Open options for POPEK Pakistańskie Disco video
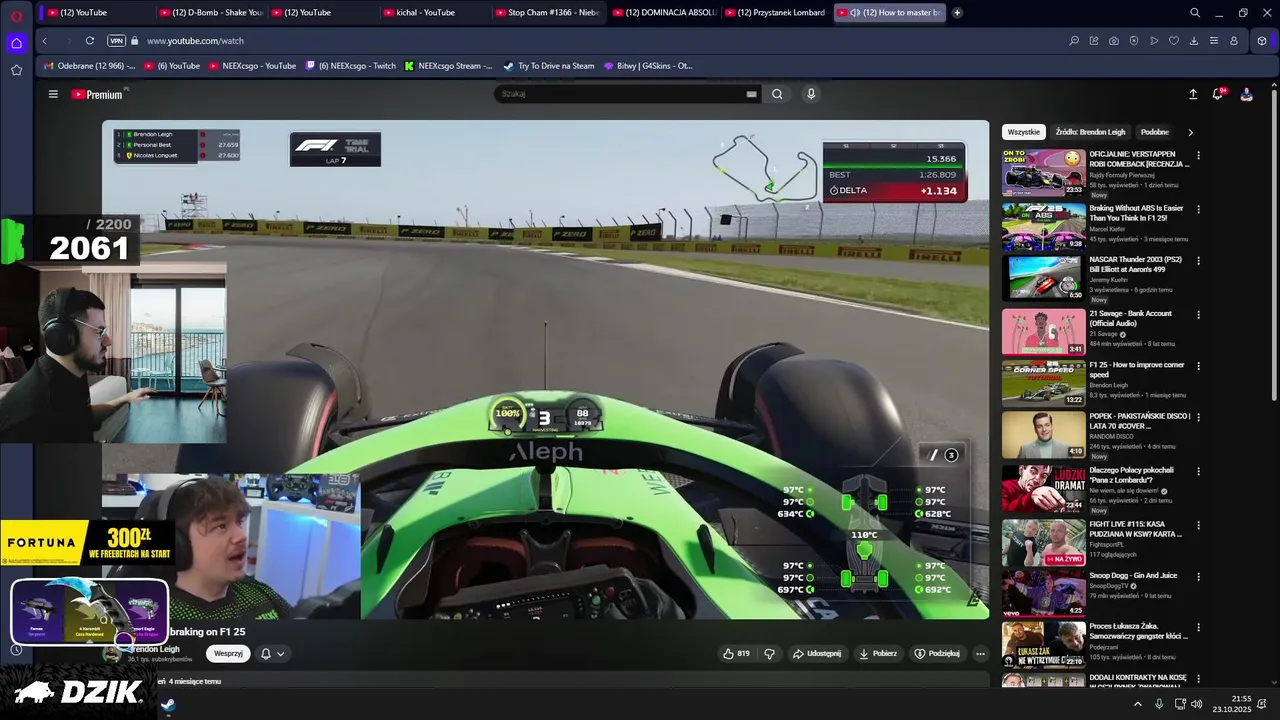Image resolution: width=1280 pixels, height=720 pixels. click(x=1198, y=417)
